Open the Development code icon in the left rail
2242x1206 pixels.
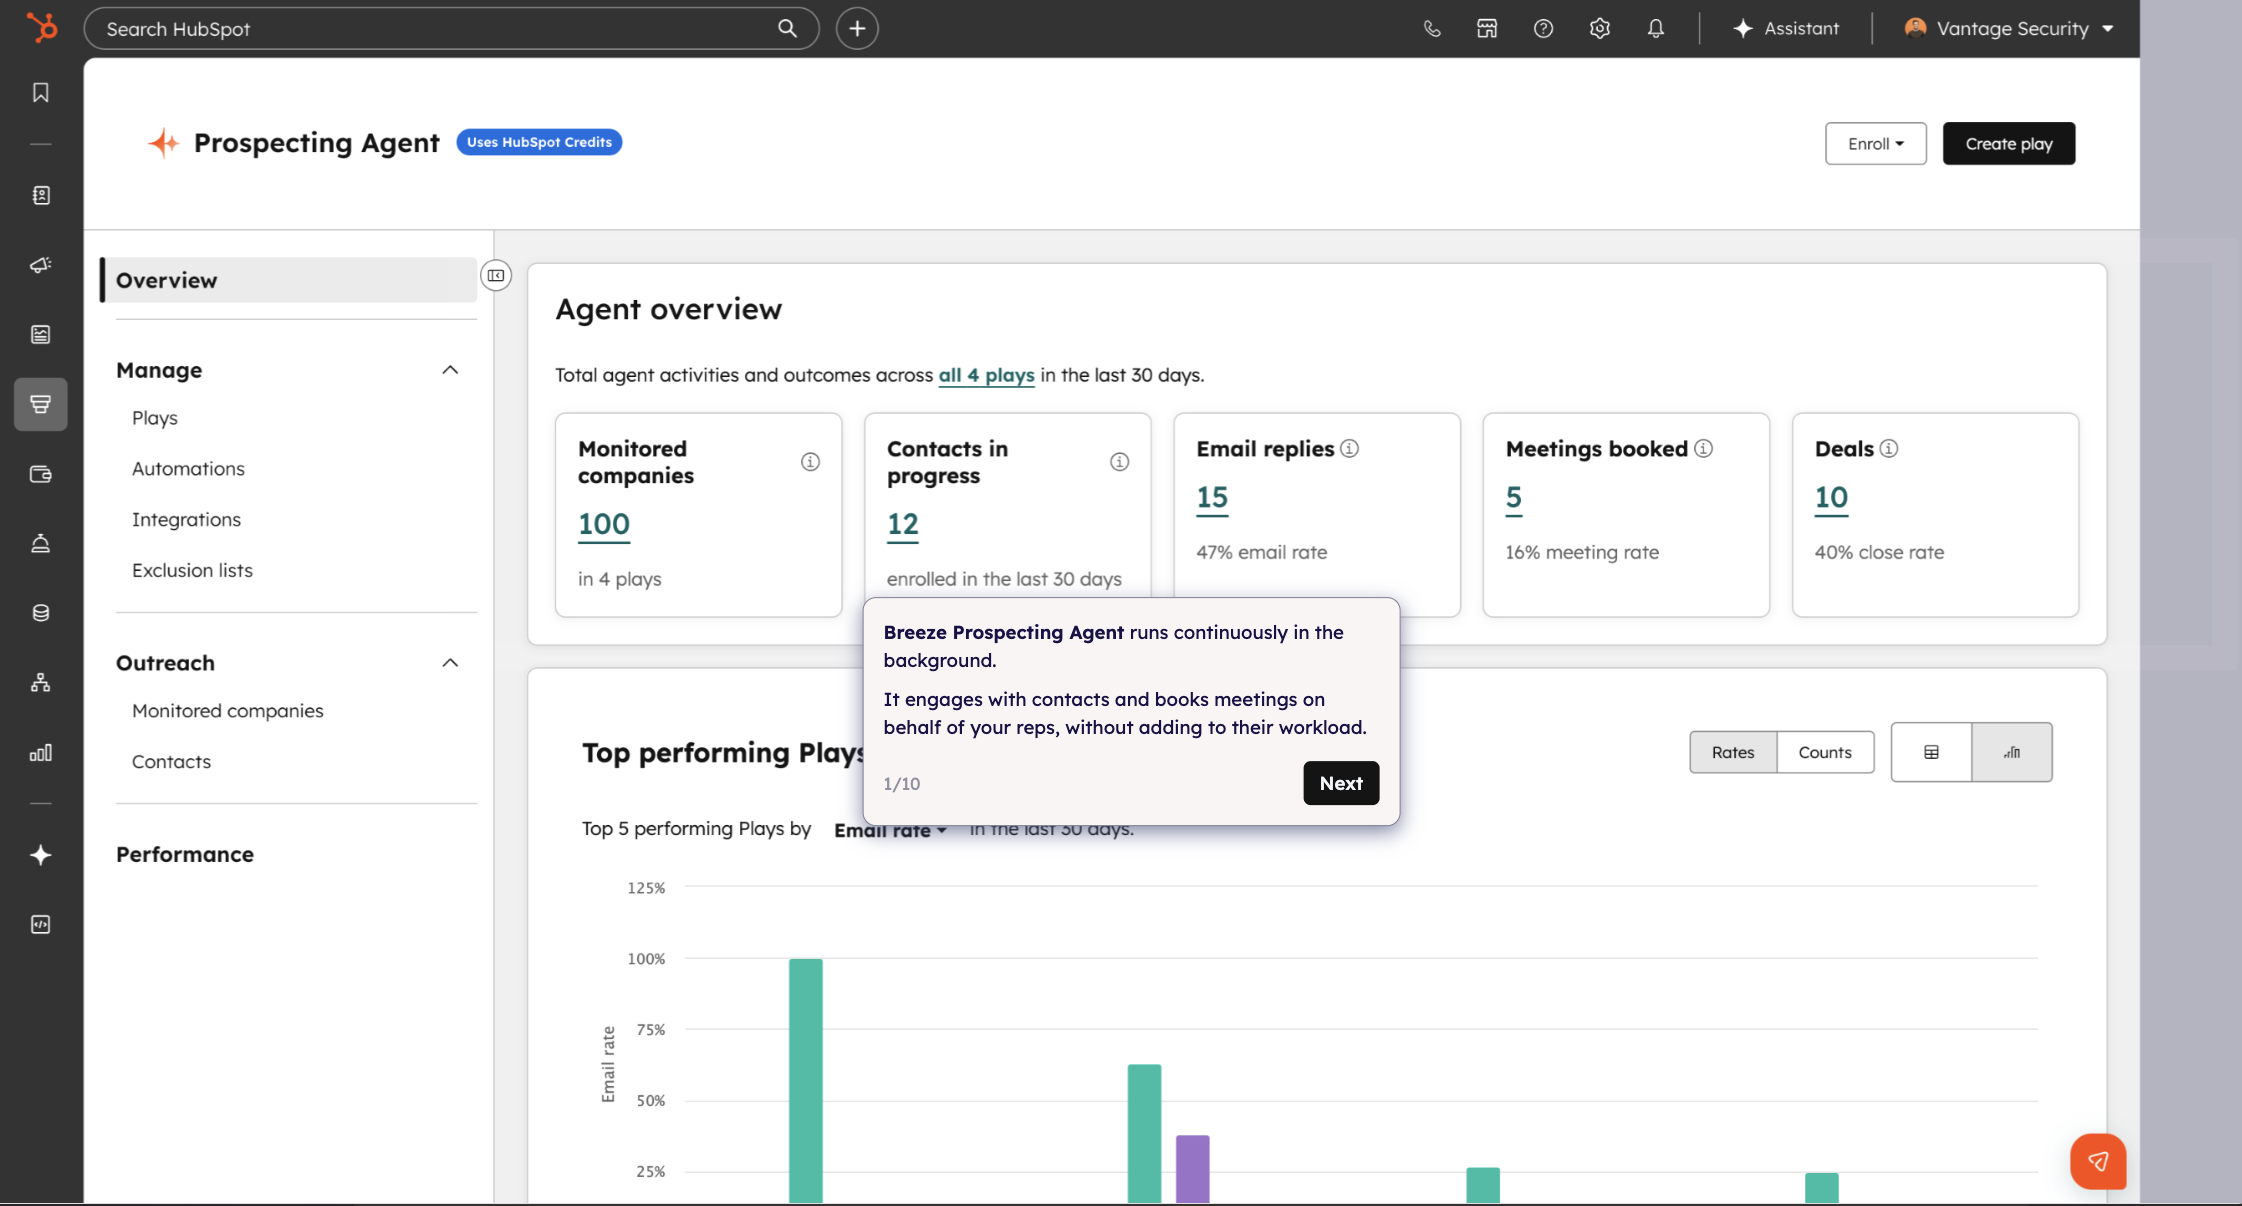pos(41,925)
